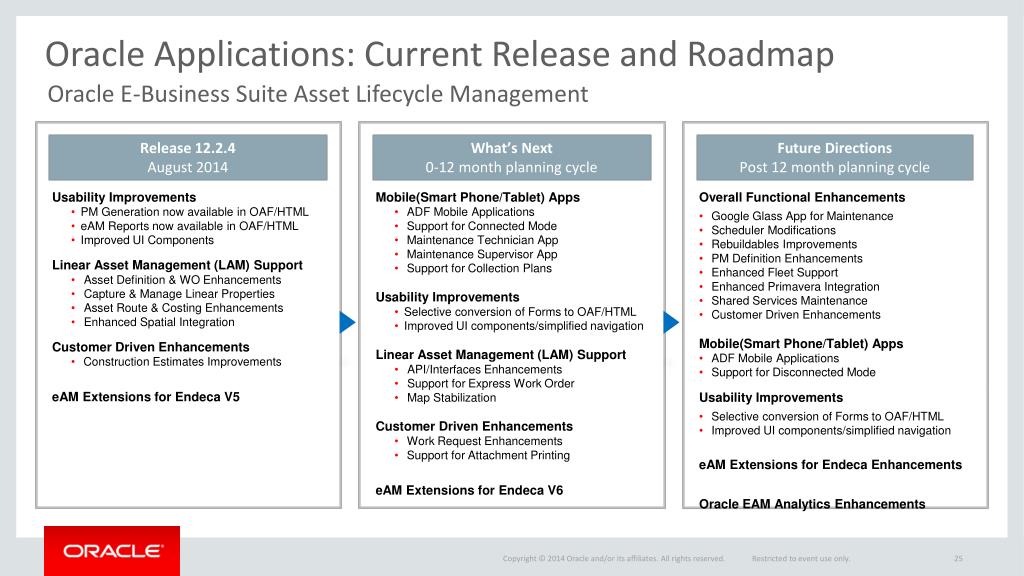
Task: Click 'Post 12 month planning cycle' text
Action: (x=834, y=167)
